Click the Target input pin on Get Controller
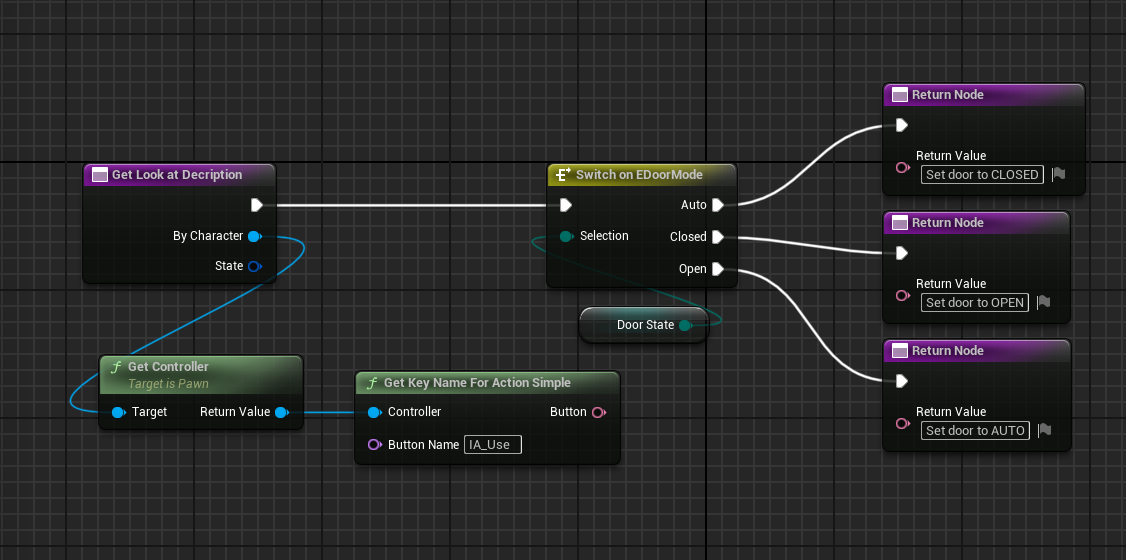This screenshot has height=560, width=1126. (x=118, y=412)
